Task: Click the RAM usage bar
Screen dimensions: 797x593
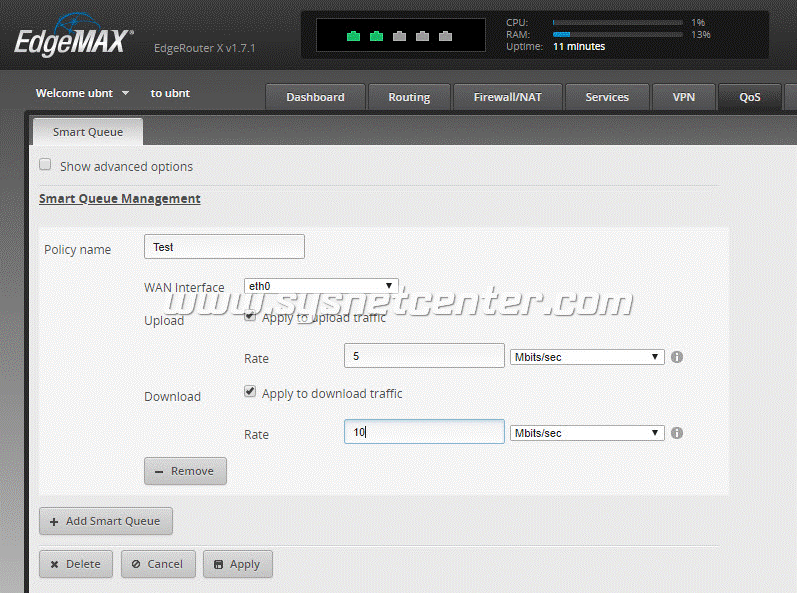Action: (618, 35)
